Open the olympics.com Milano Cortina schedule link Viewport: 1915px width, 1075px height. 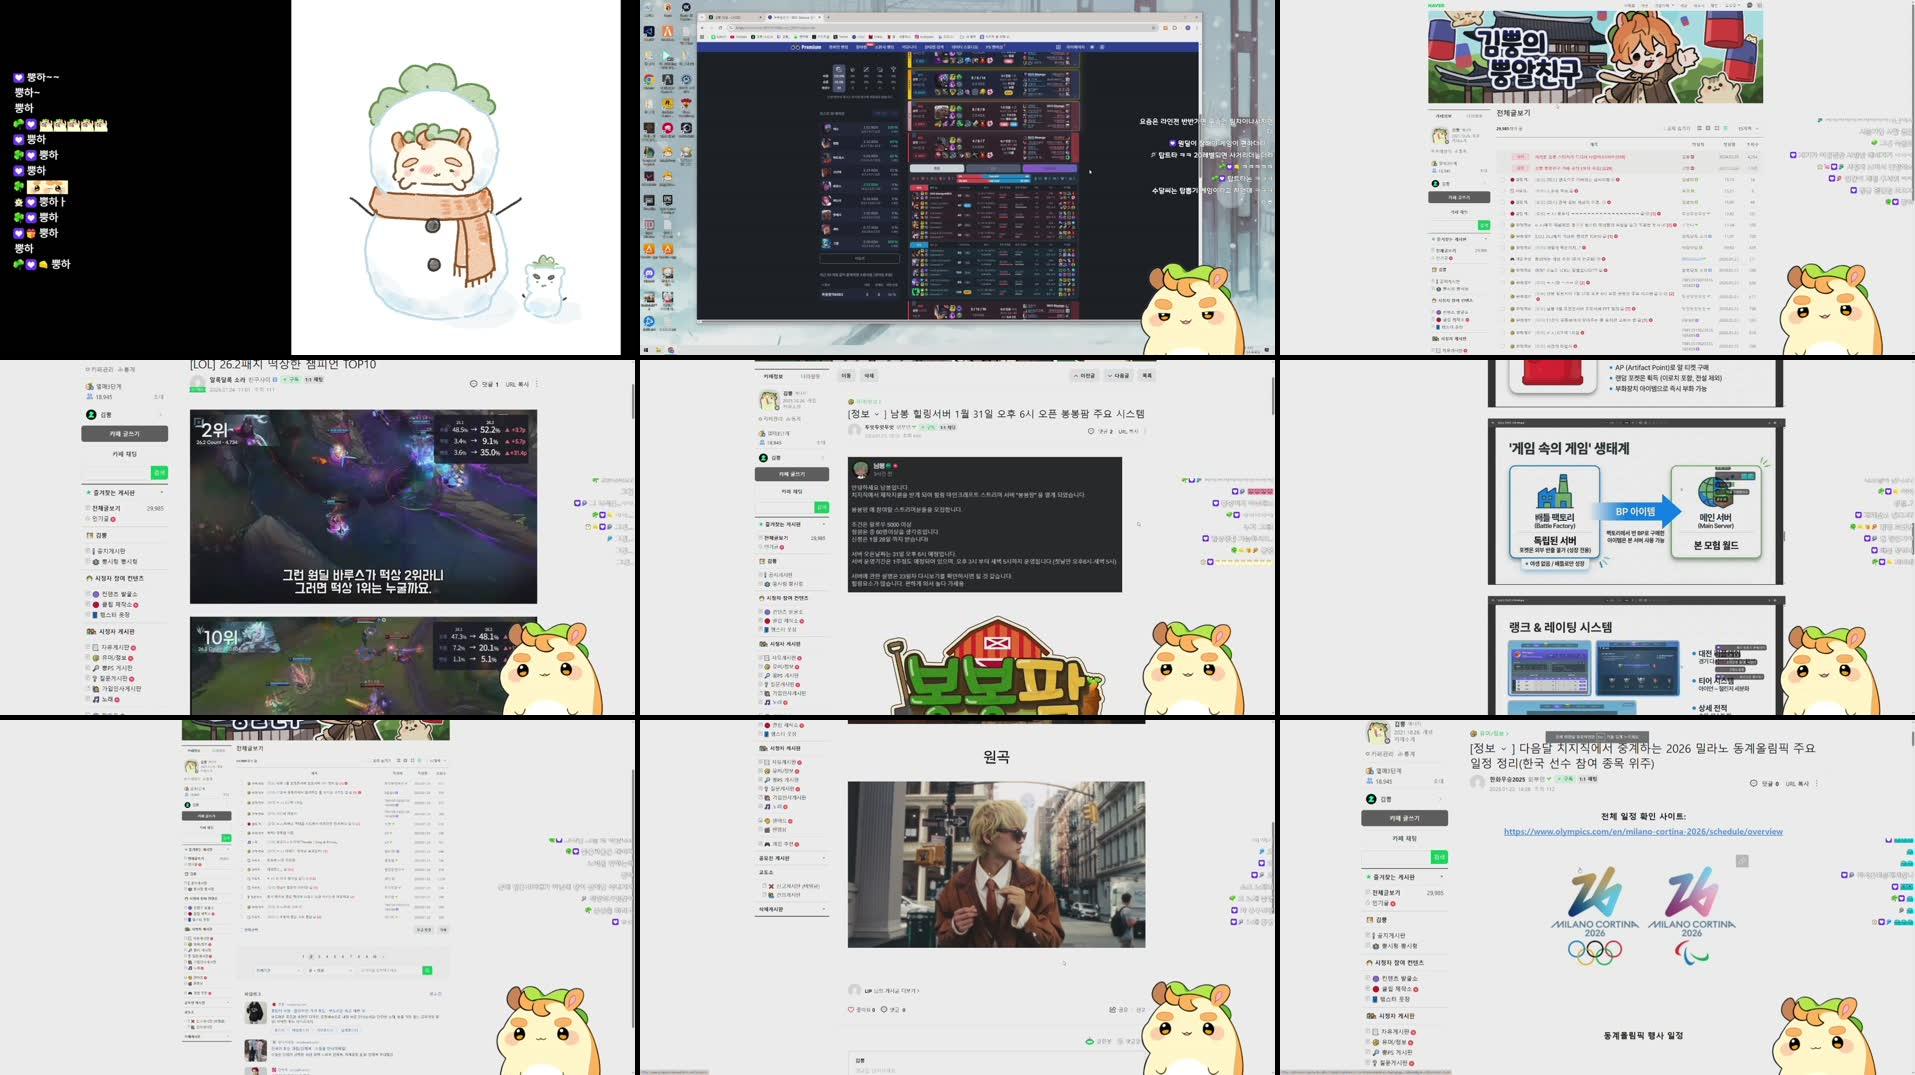coord(1643,832)
